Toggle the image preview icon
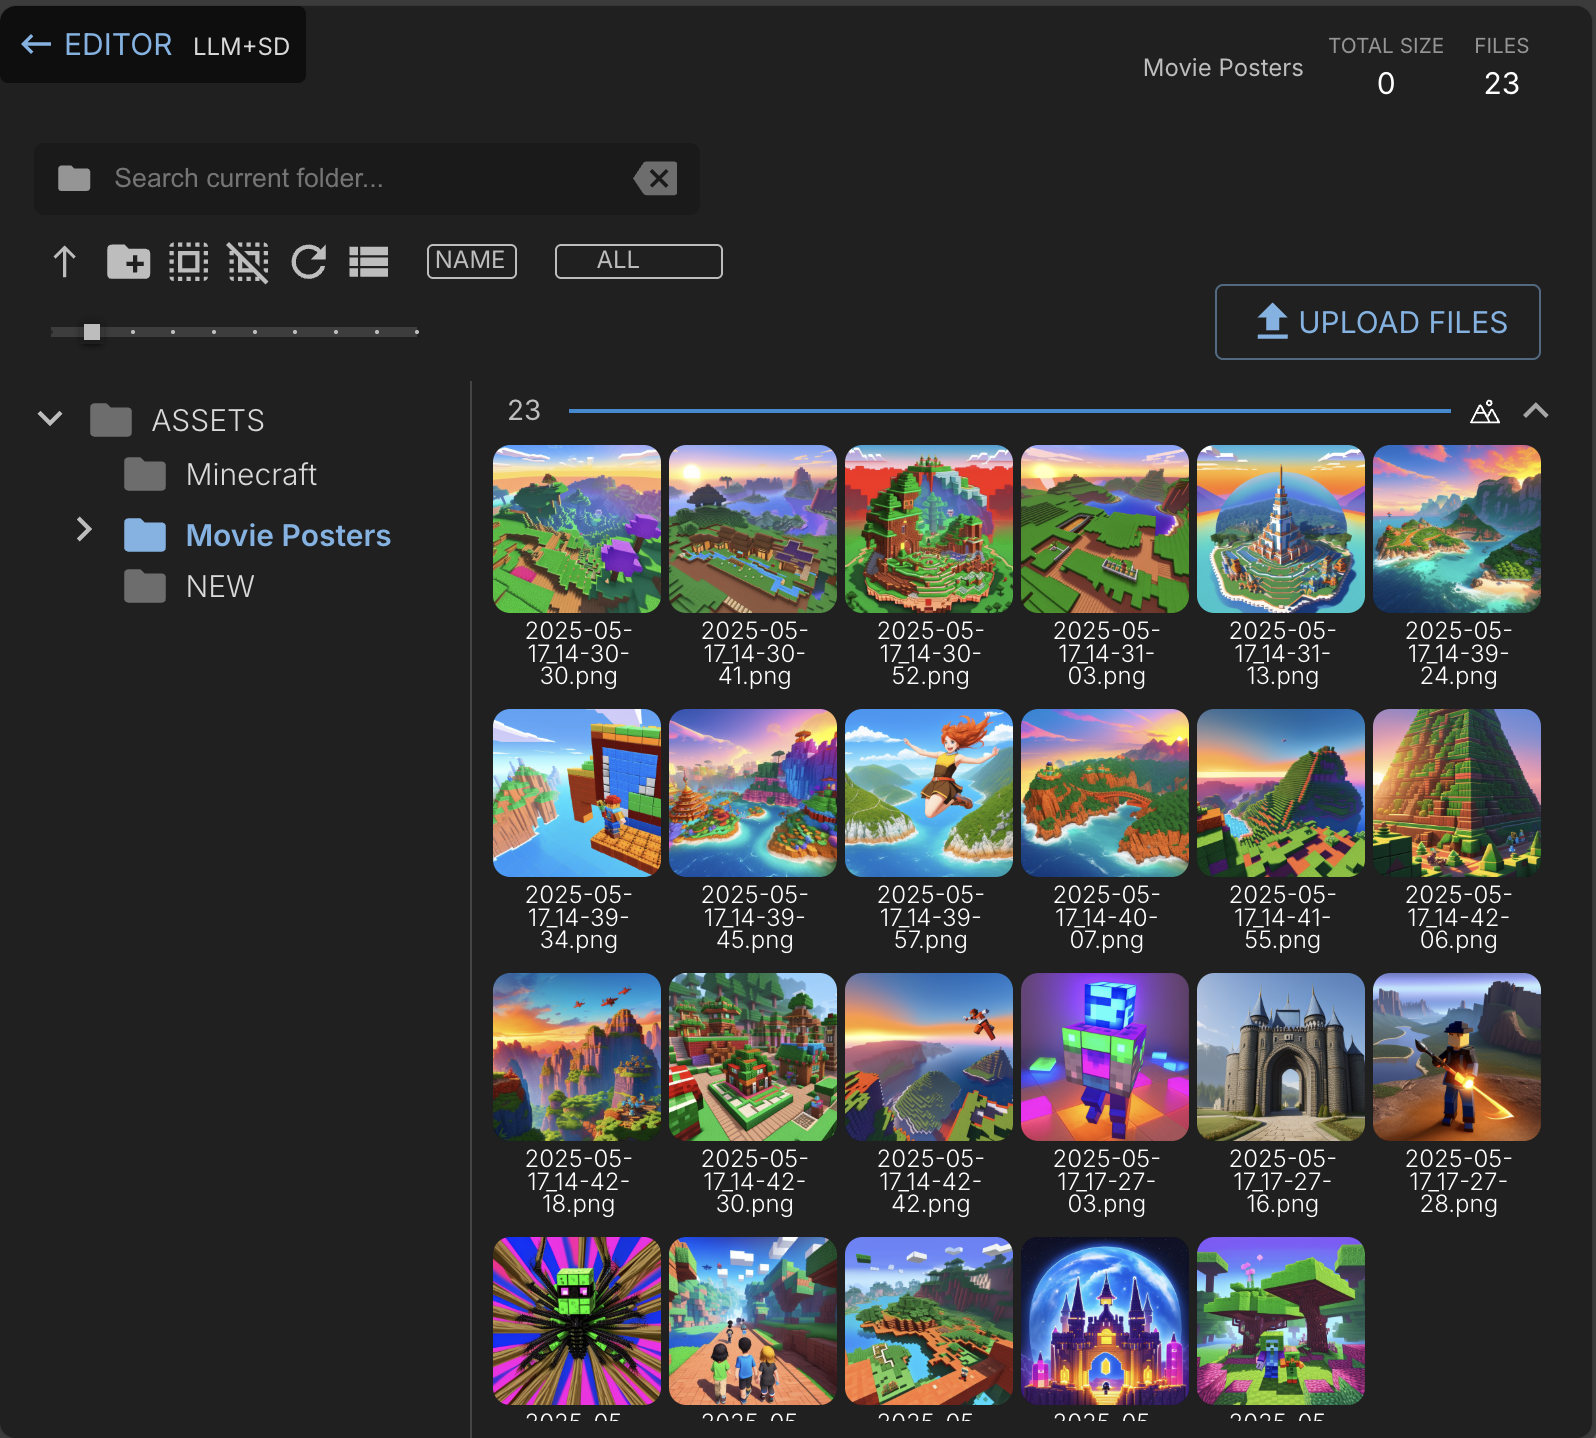The height and width of the screenshot is (1438, 1596). click(x=1485, y=411)
